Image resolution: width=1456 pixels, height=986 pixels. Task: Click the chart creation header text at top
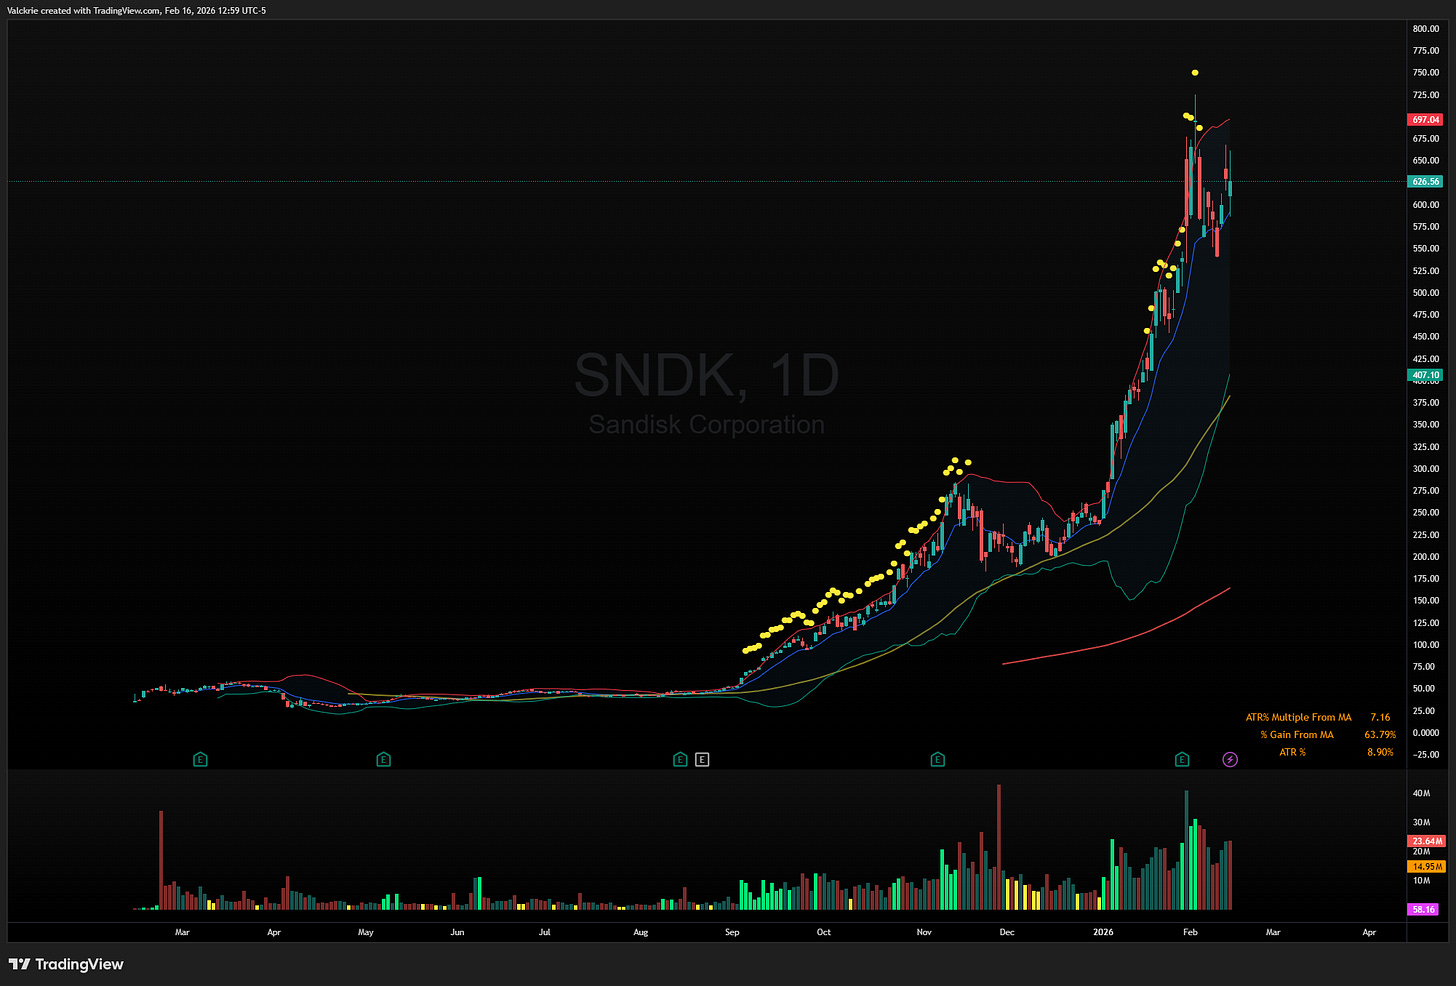click(137, 10)
